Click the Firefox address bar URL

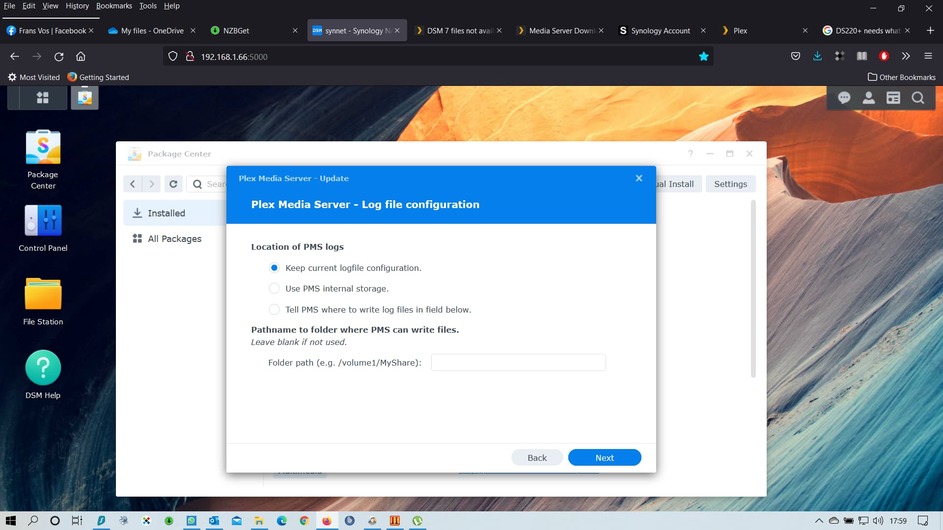click(x=234, y=57)
